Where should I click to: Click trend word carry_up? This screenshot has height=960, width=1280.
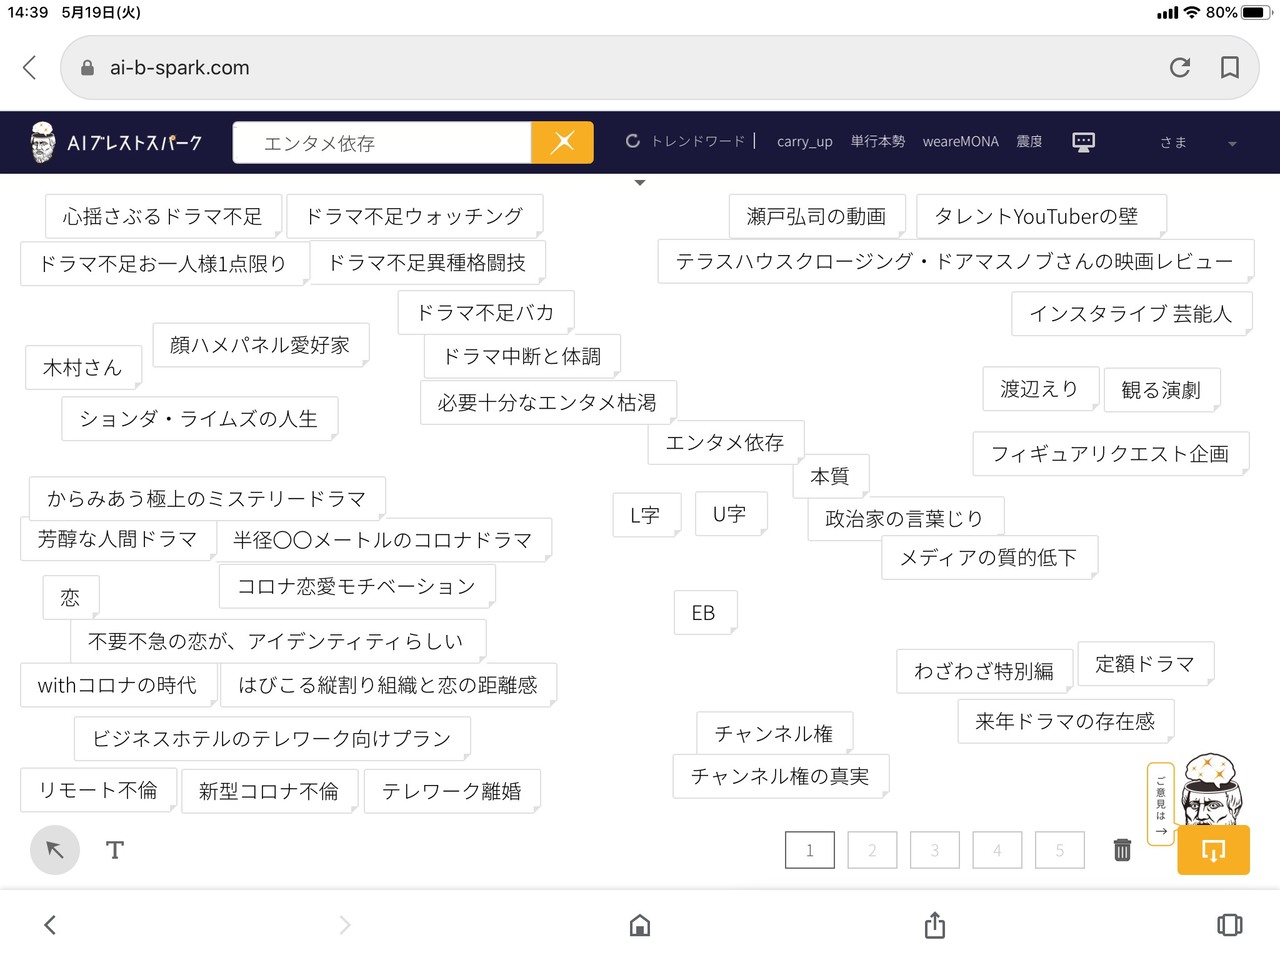point(804,142)
